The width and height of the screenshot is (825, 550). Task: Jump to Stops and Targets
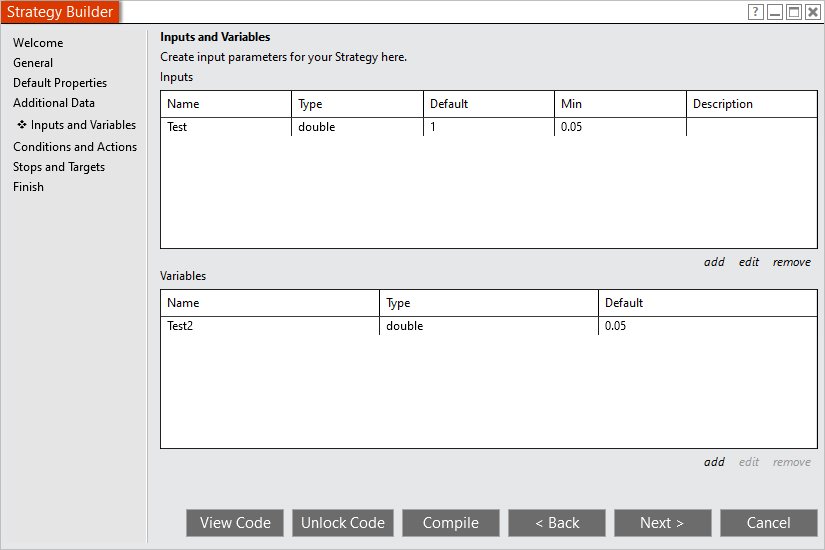tap(59, 167)
